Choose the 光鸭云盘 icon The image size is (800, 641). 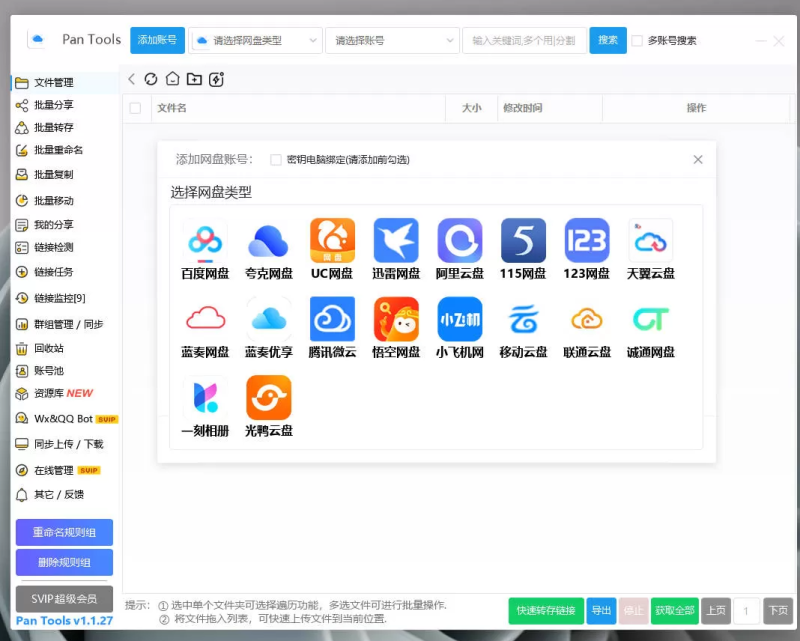[x=268, y=398]
